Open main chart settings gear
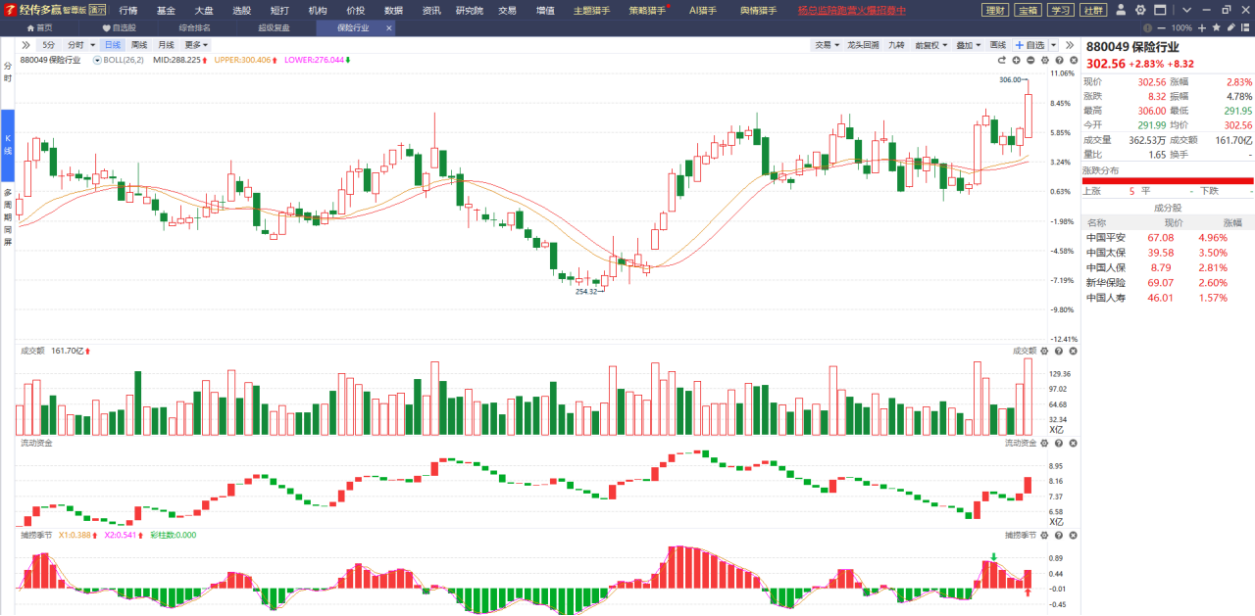Screen dimensions: 1255x616 click(x=1044, y=61)
